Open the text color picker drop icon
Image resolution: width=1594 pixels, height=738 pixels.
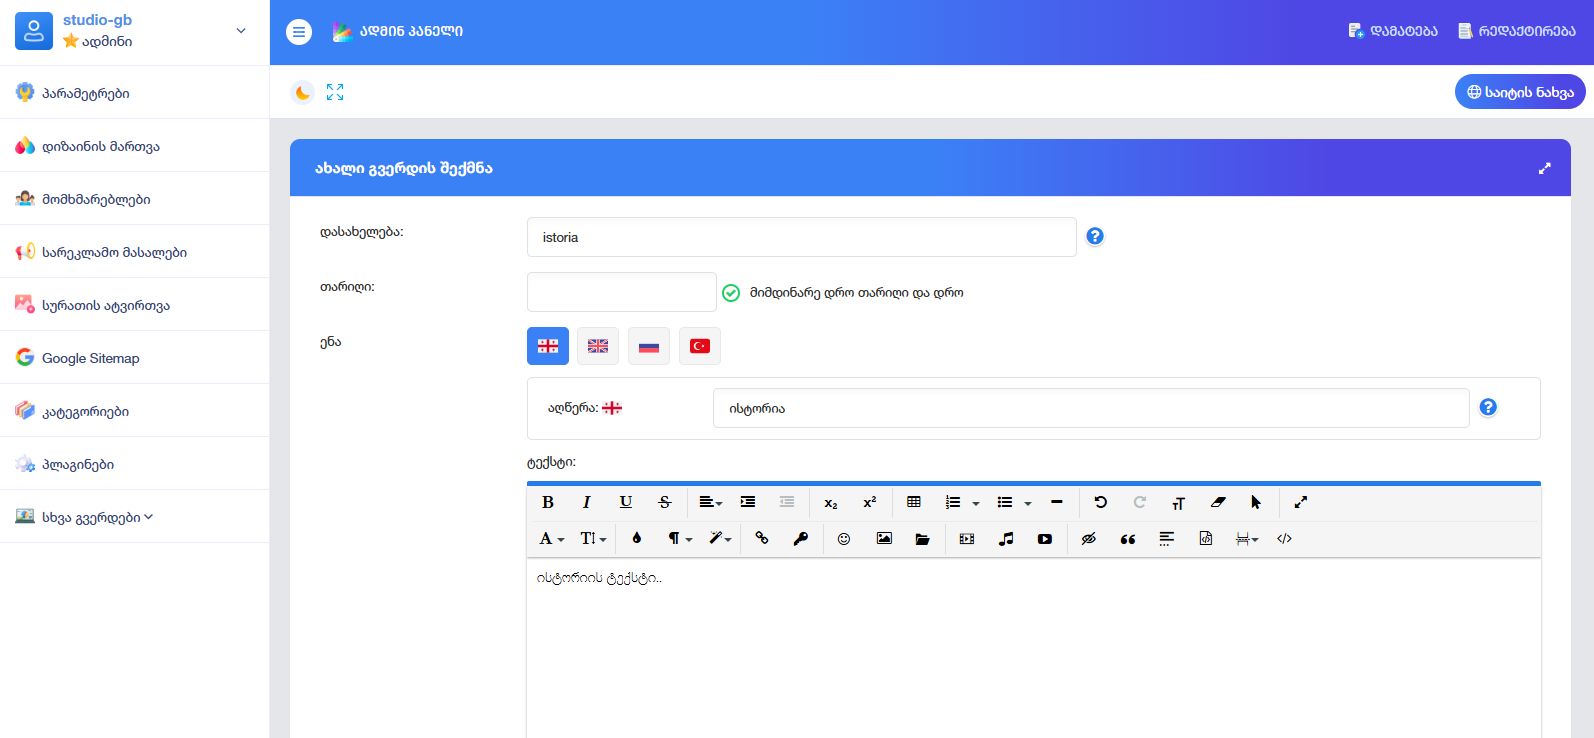tap(637, 539)
